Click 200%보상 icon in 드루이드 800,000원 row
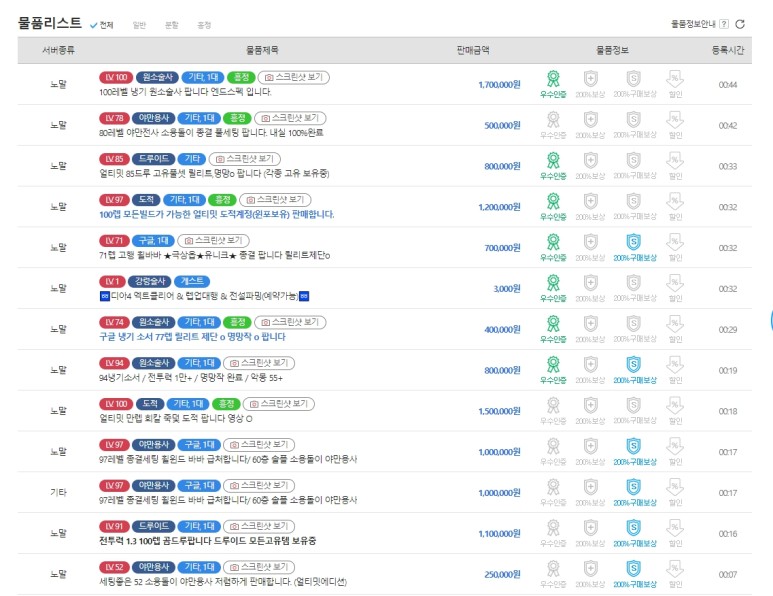The height and width of the screenshot is (596, 773). click(x=591, y=161)
